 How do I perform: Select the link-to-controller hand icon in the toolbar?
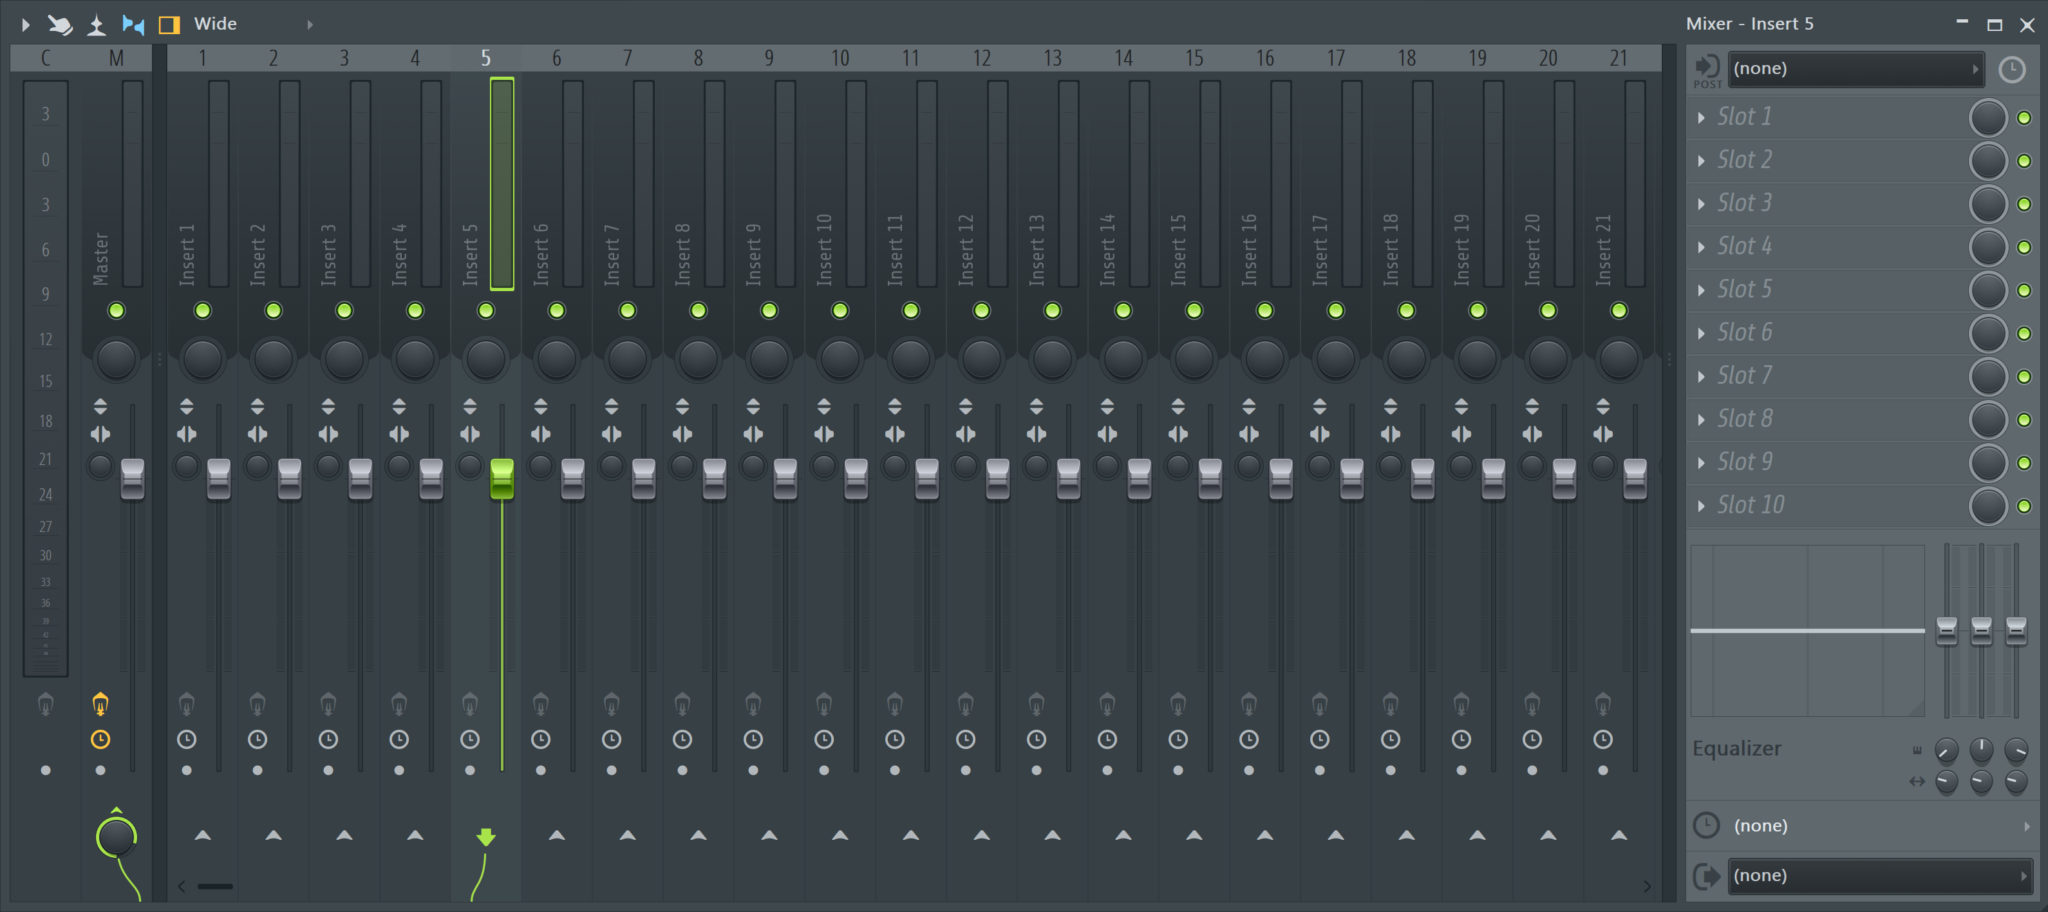(60, 23)
